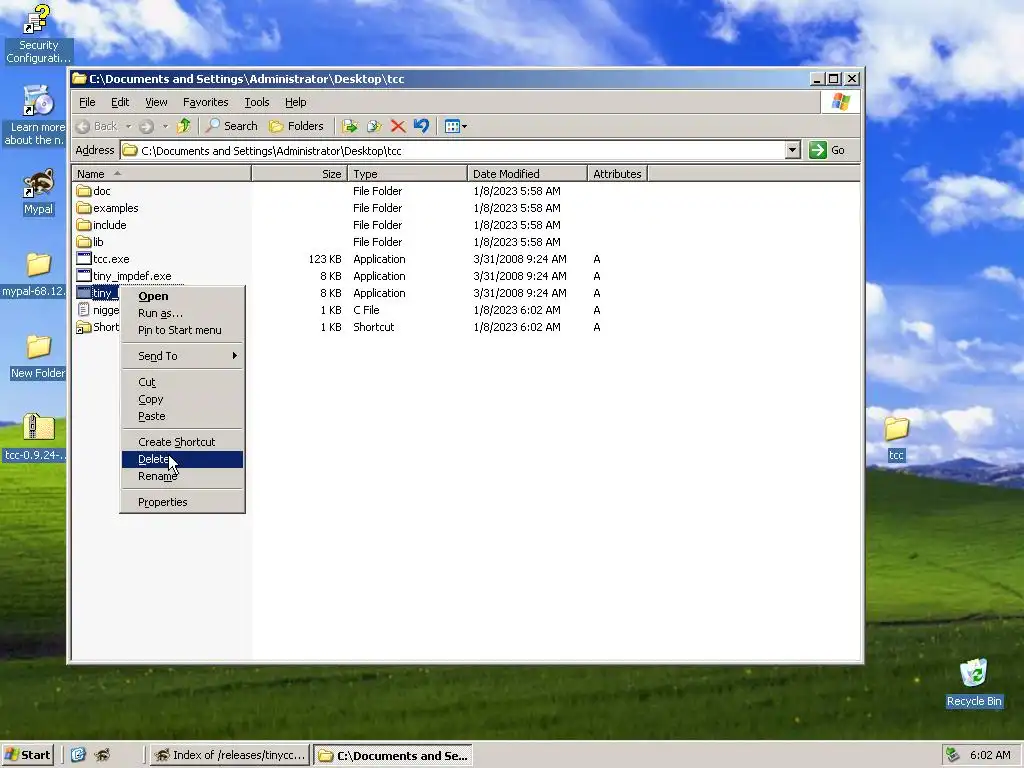The image size is (1024, 768).
Task: Select the tiny_impdef.exe file
Action: click(123, 276)
